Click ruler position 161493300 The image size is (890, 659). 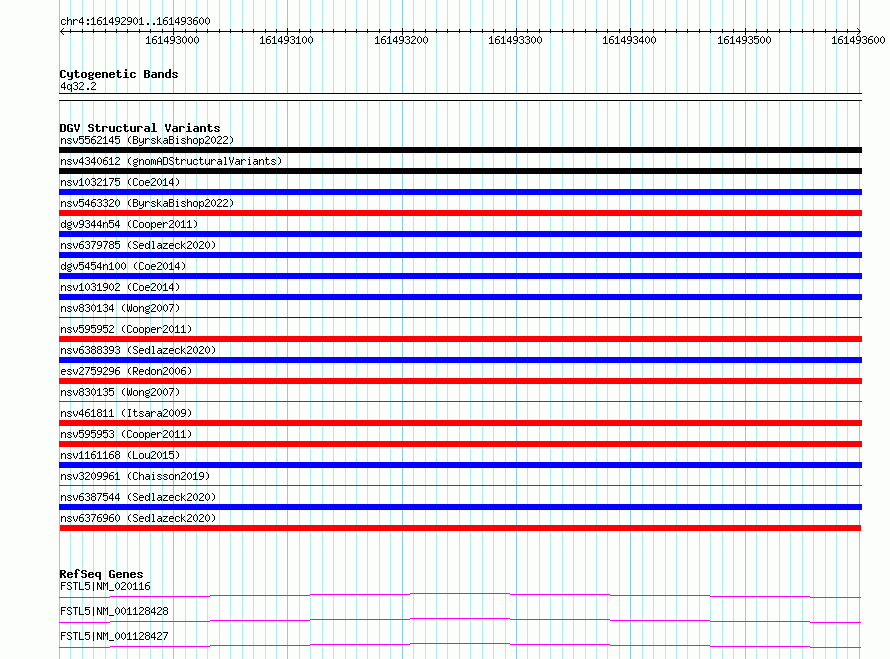(x=515, y=40)
